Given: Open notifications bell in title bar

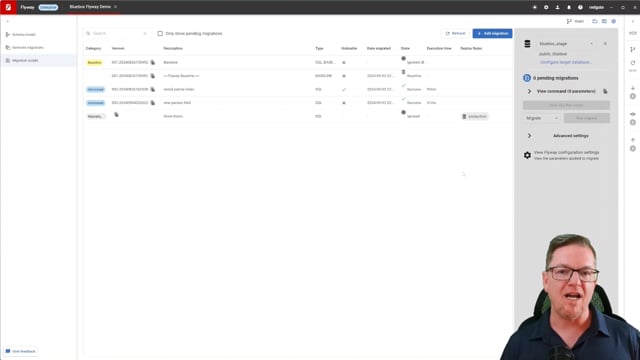Looking at the screenshot, I should (x=569, y=7).
